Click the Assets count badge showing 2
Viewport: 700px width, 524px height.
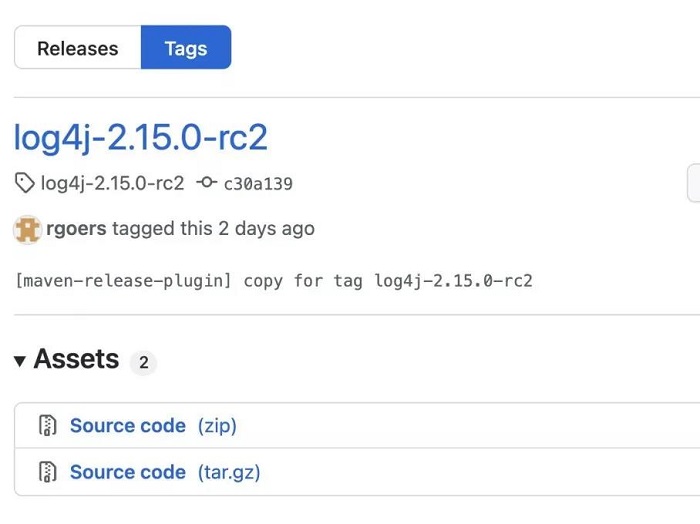(x=143, y=362)
